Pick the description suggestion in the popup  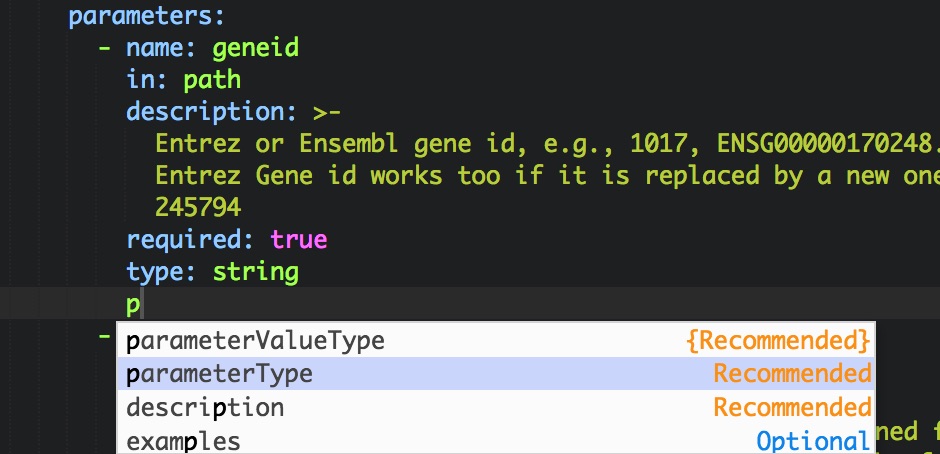click(205, 408)
